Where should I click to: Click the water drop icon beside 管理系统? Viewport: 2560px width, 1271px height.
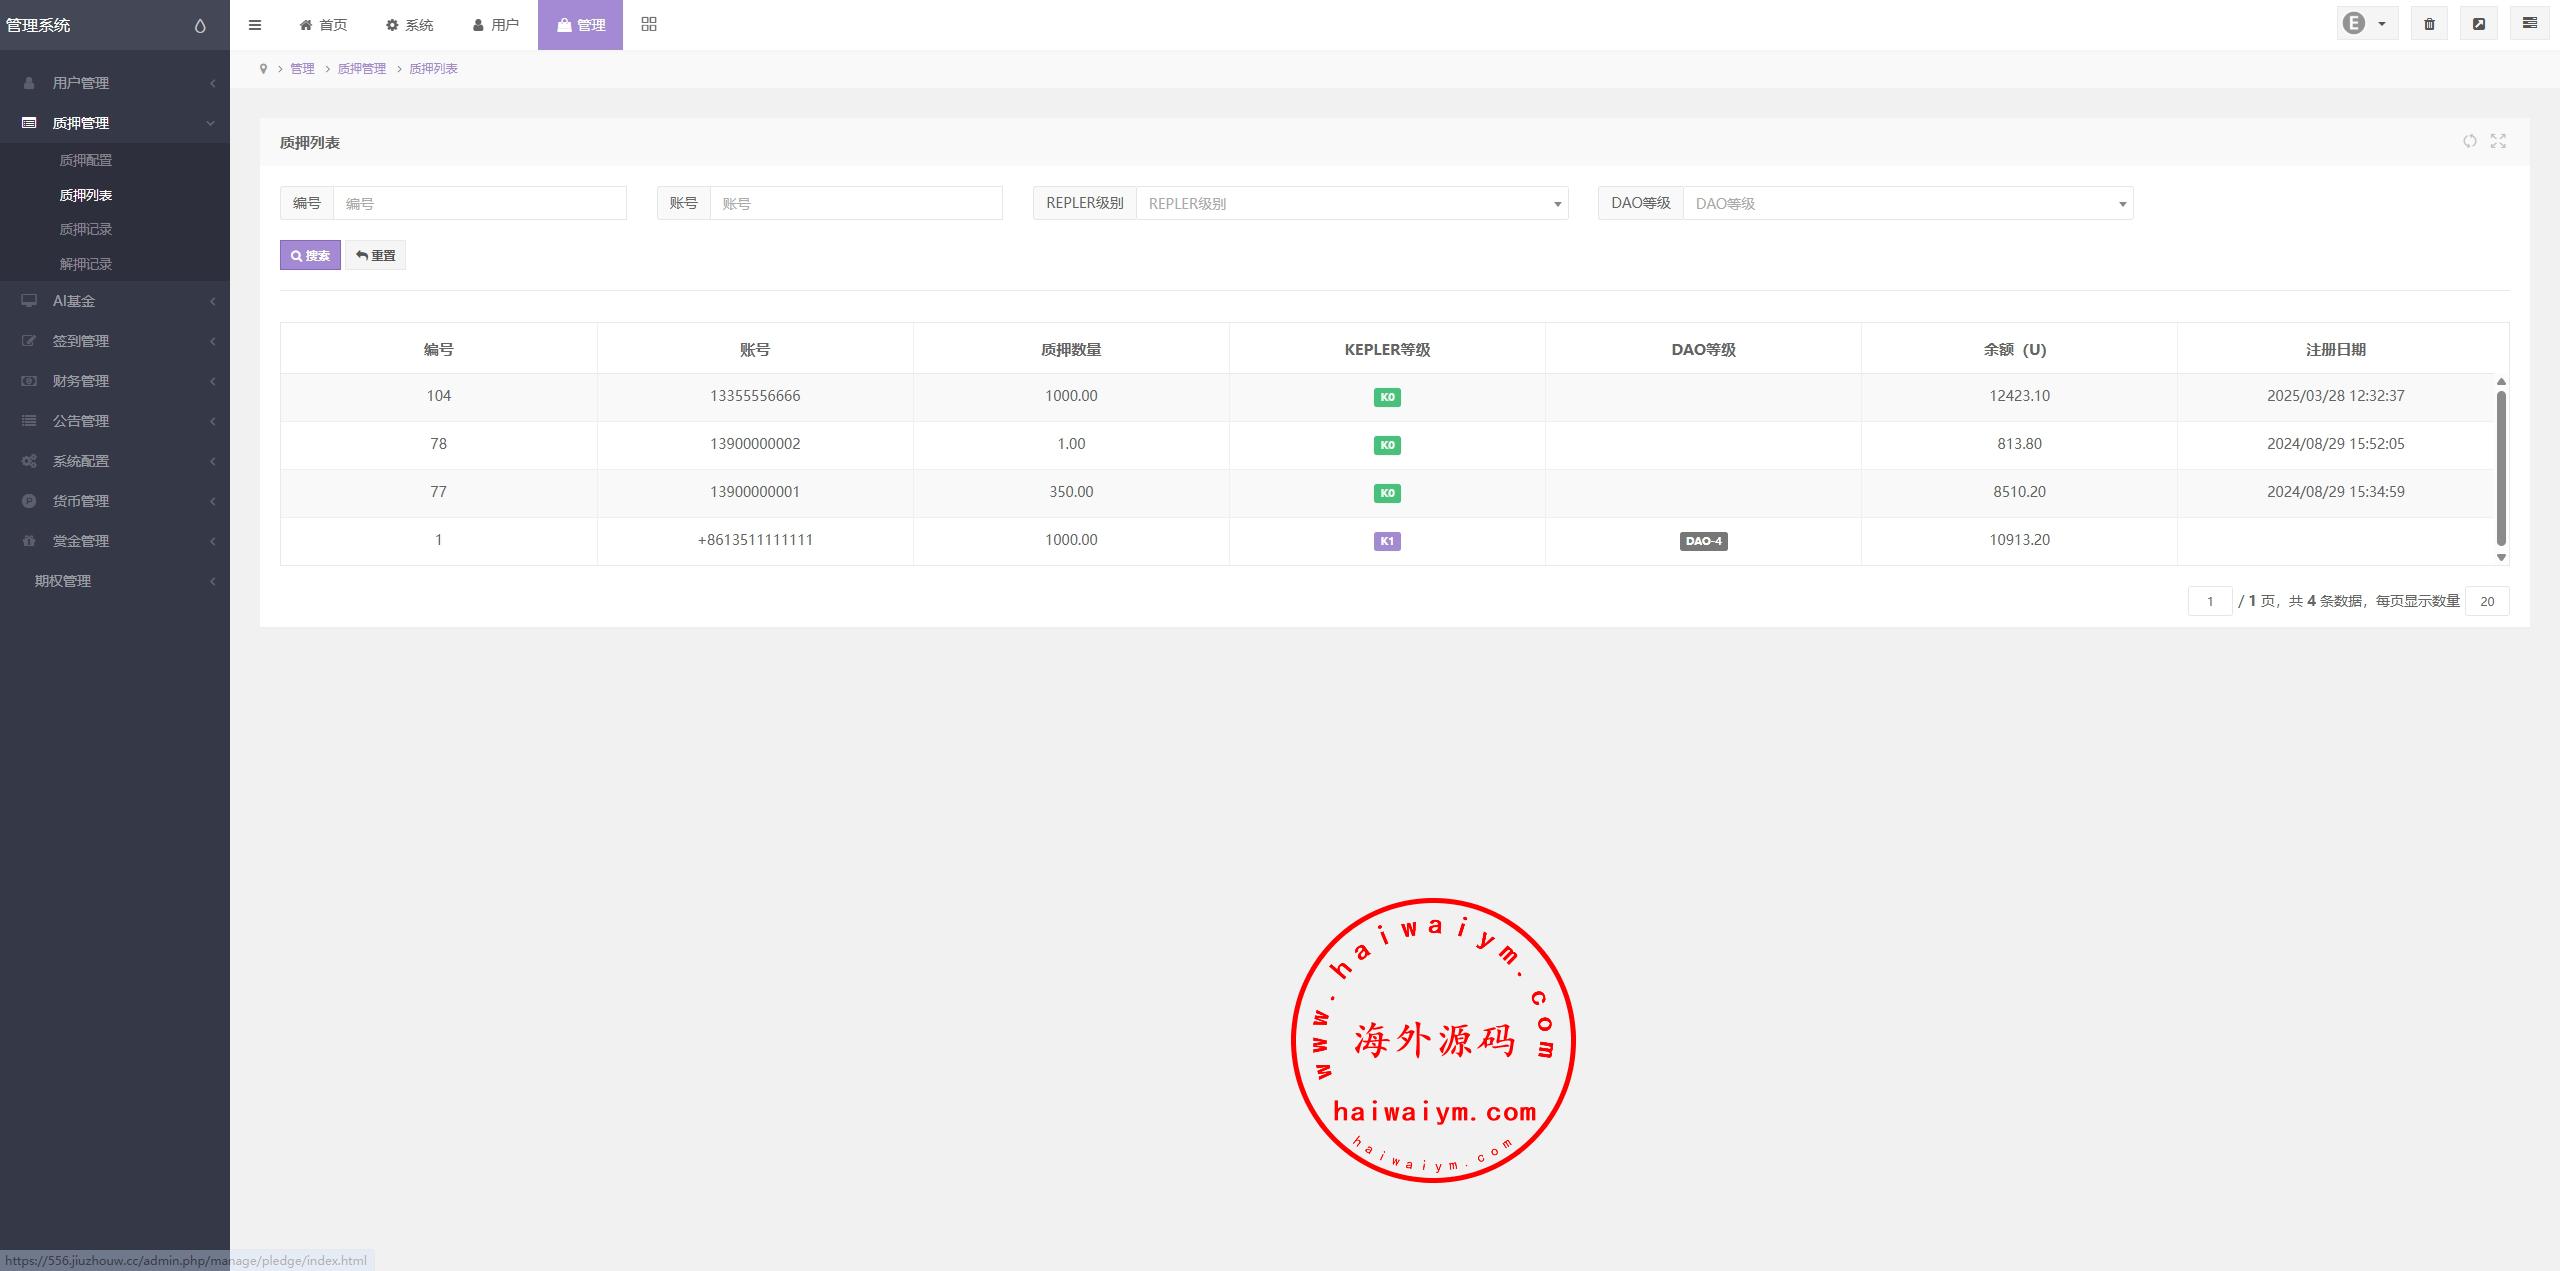(x=200, y=26)
